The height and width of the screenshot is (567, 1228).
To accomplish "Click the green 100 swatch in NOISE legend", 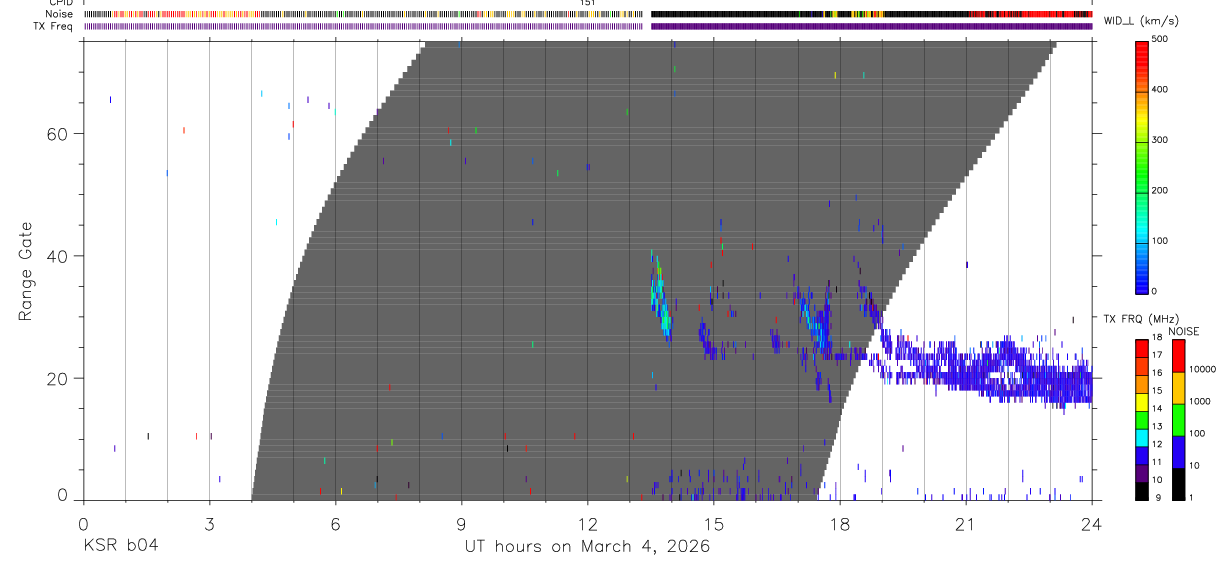I will (x=1178, y=420).
